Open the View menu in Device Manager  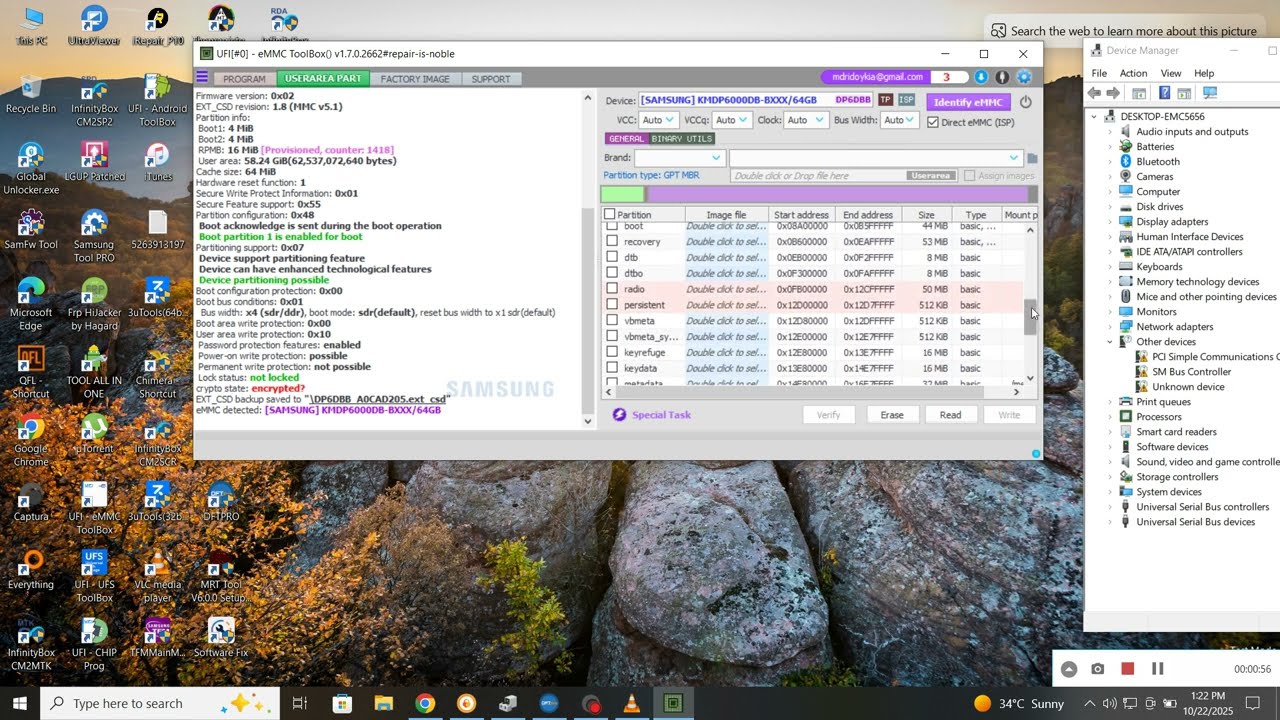[x=1171, y=73]
